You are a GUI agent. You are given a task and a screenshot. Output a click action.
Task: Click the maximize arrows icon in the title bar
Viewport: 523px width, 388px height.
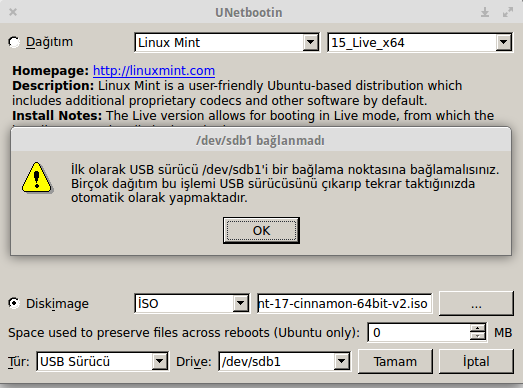(x=508, y=13)
